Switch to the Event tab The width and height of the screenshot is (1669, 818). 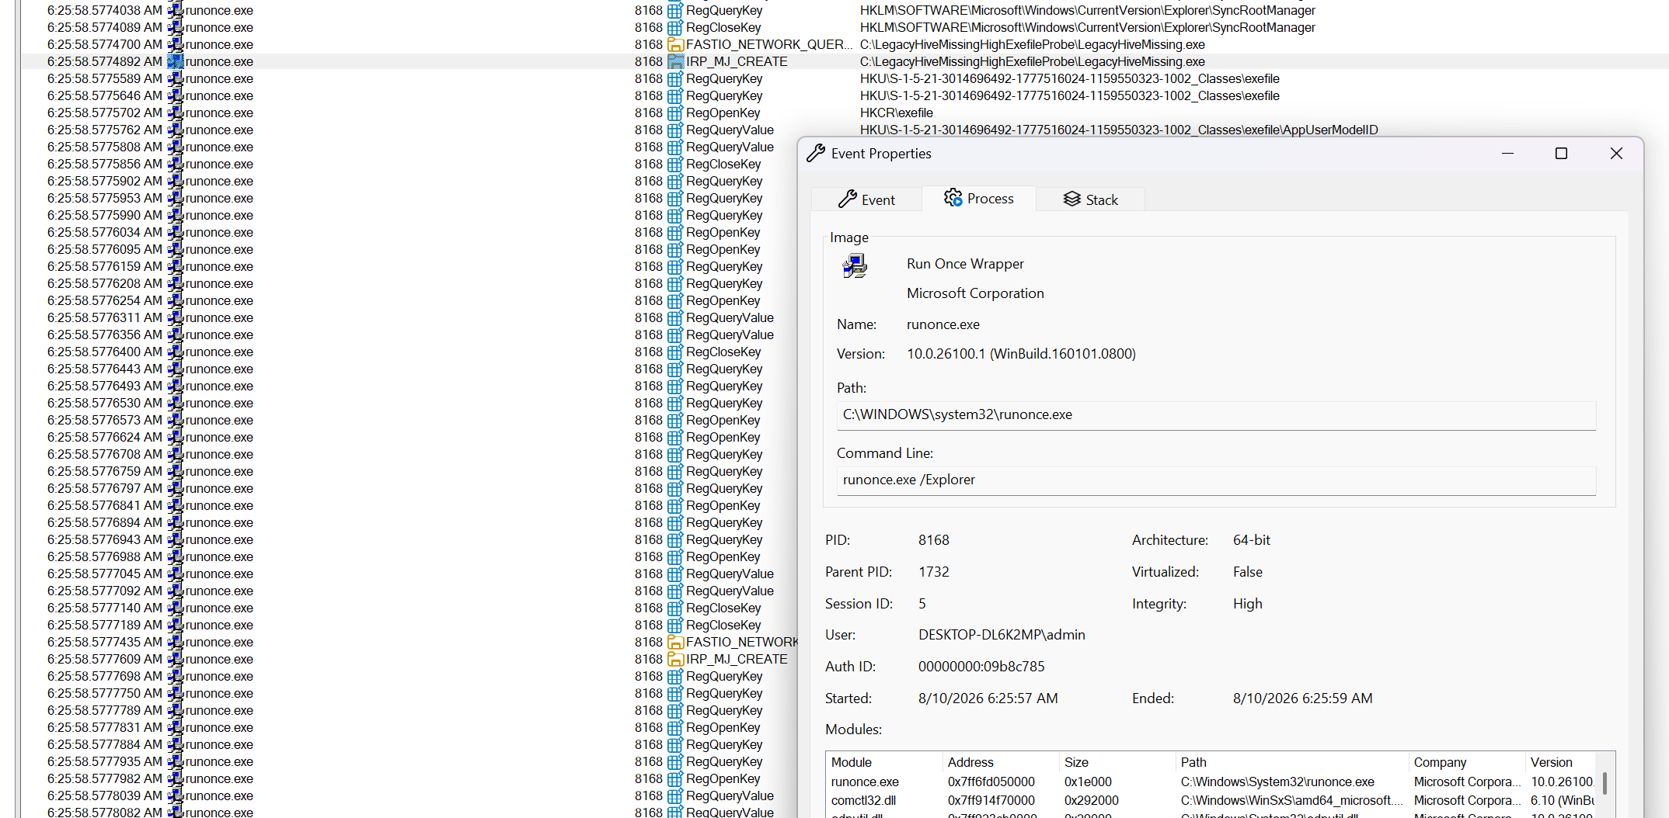(866, 199)
